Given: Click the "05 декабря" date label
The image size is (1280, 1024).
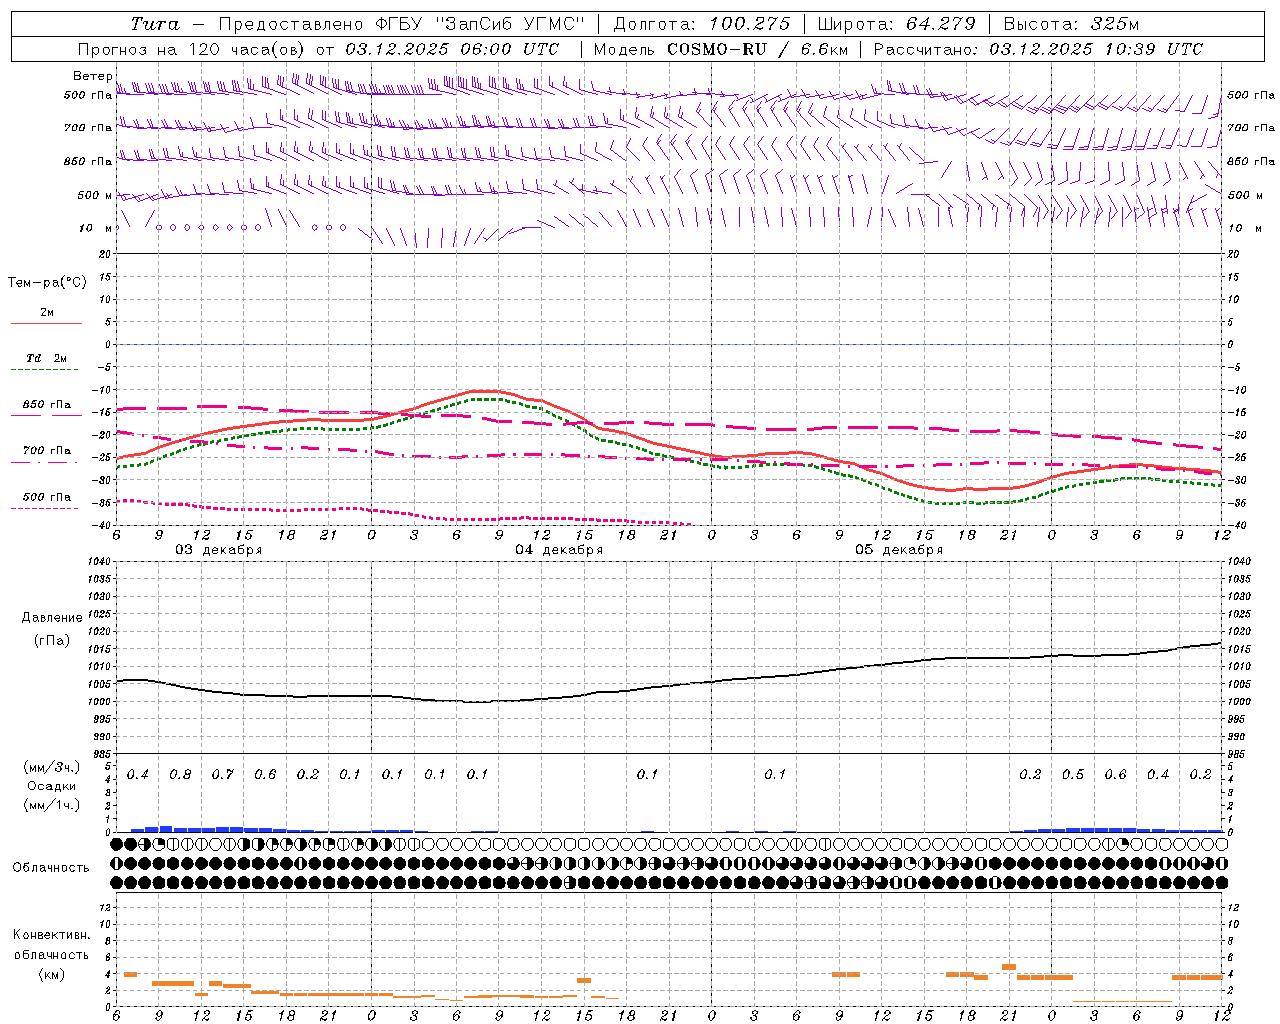Looking at the screenshot, I should coord(899,550).
